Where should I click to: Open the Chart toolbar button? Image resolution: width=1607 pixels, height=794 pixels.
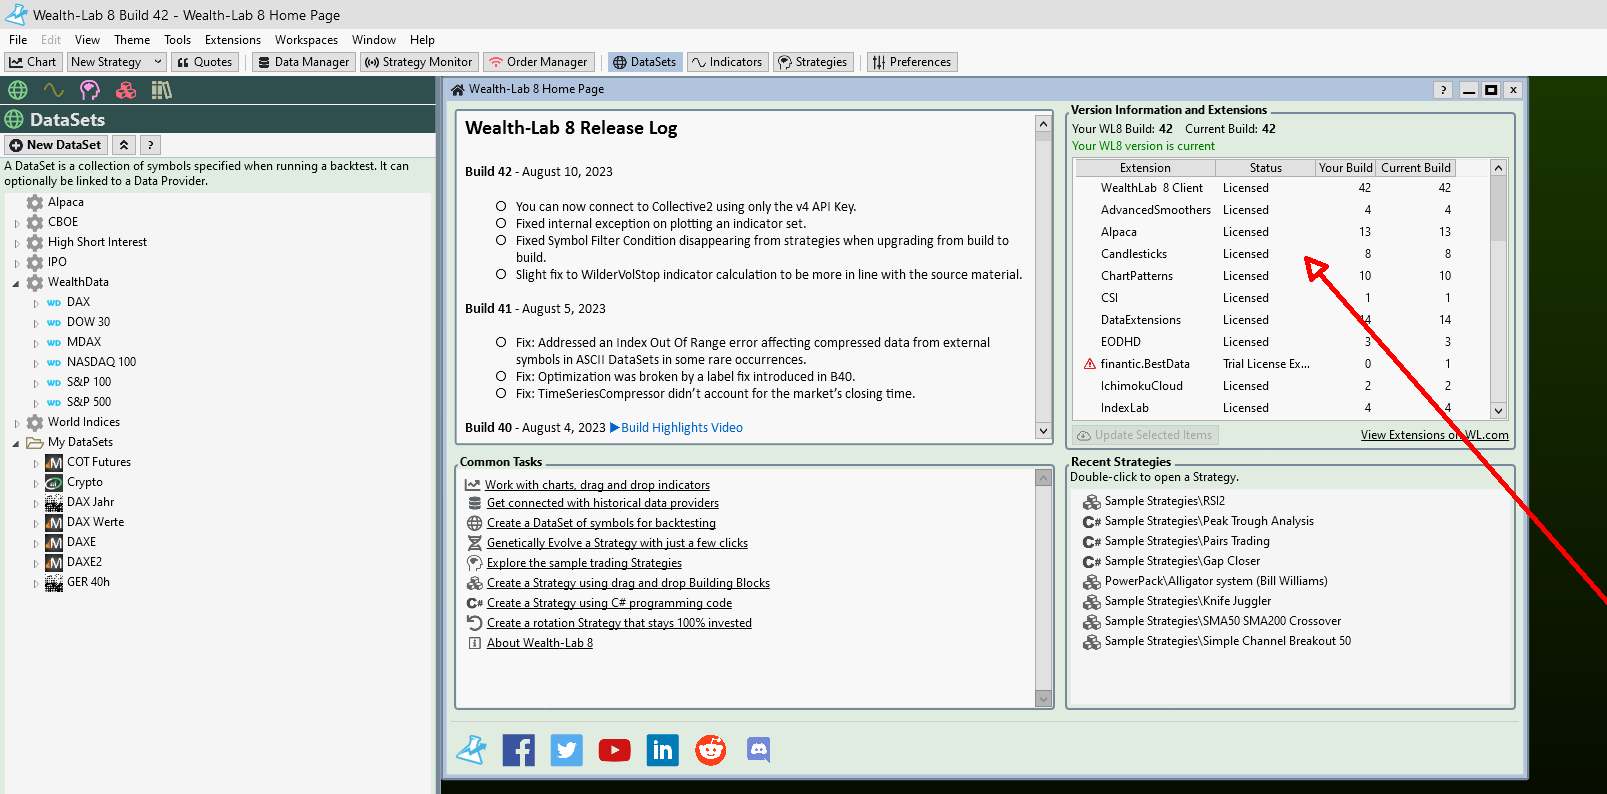click(33, 62)
